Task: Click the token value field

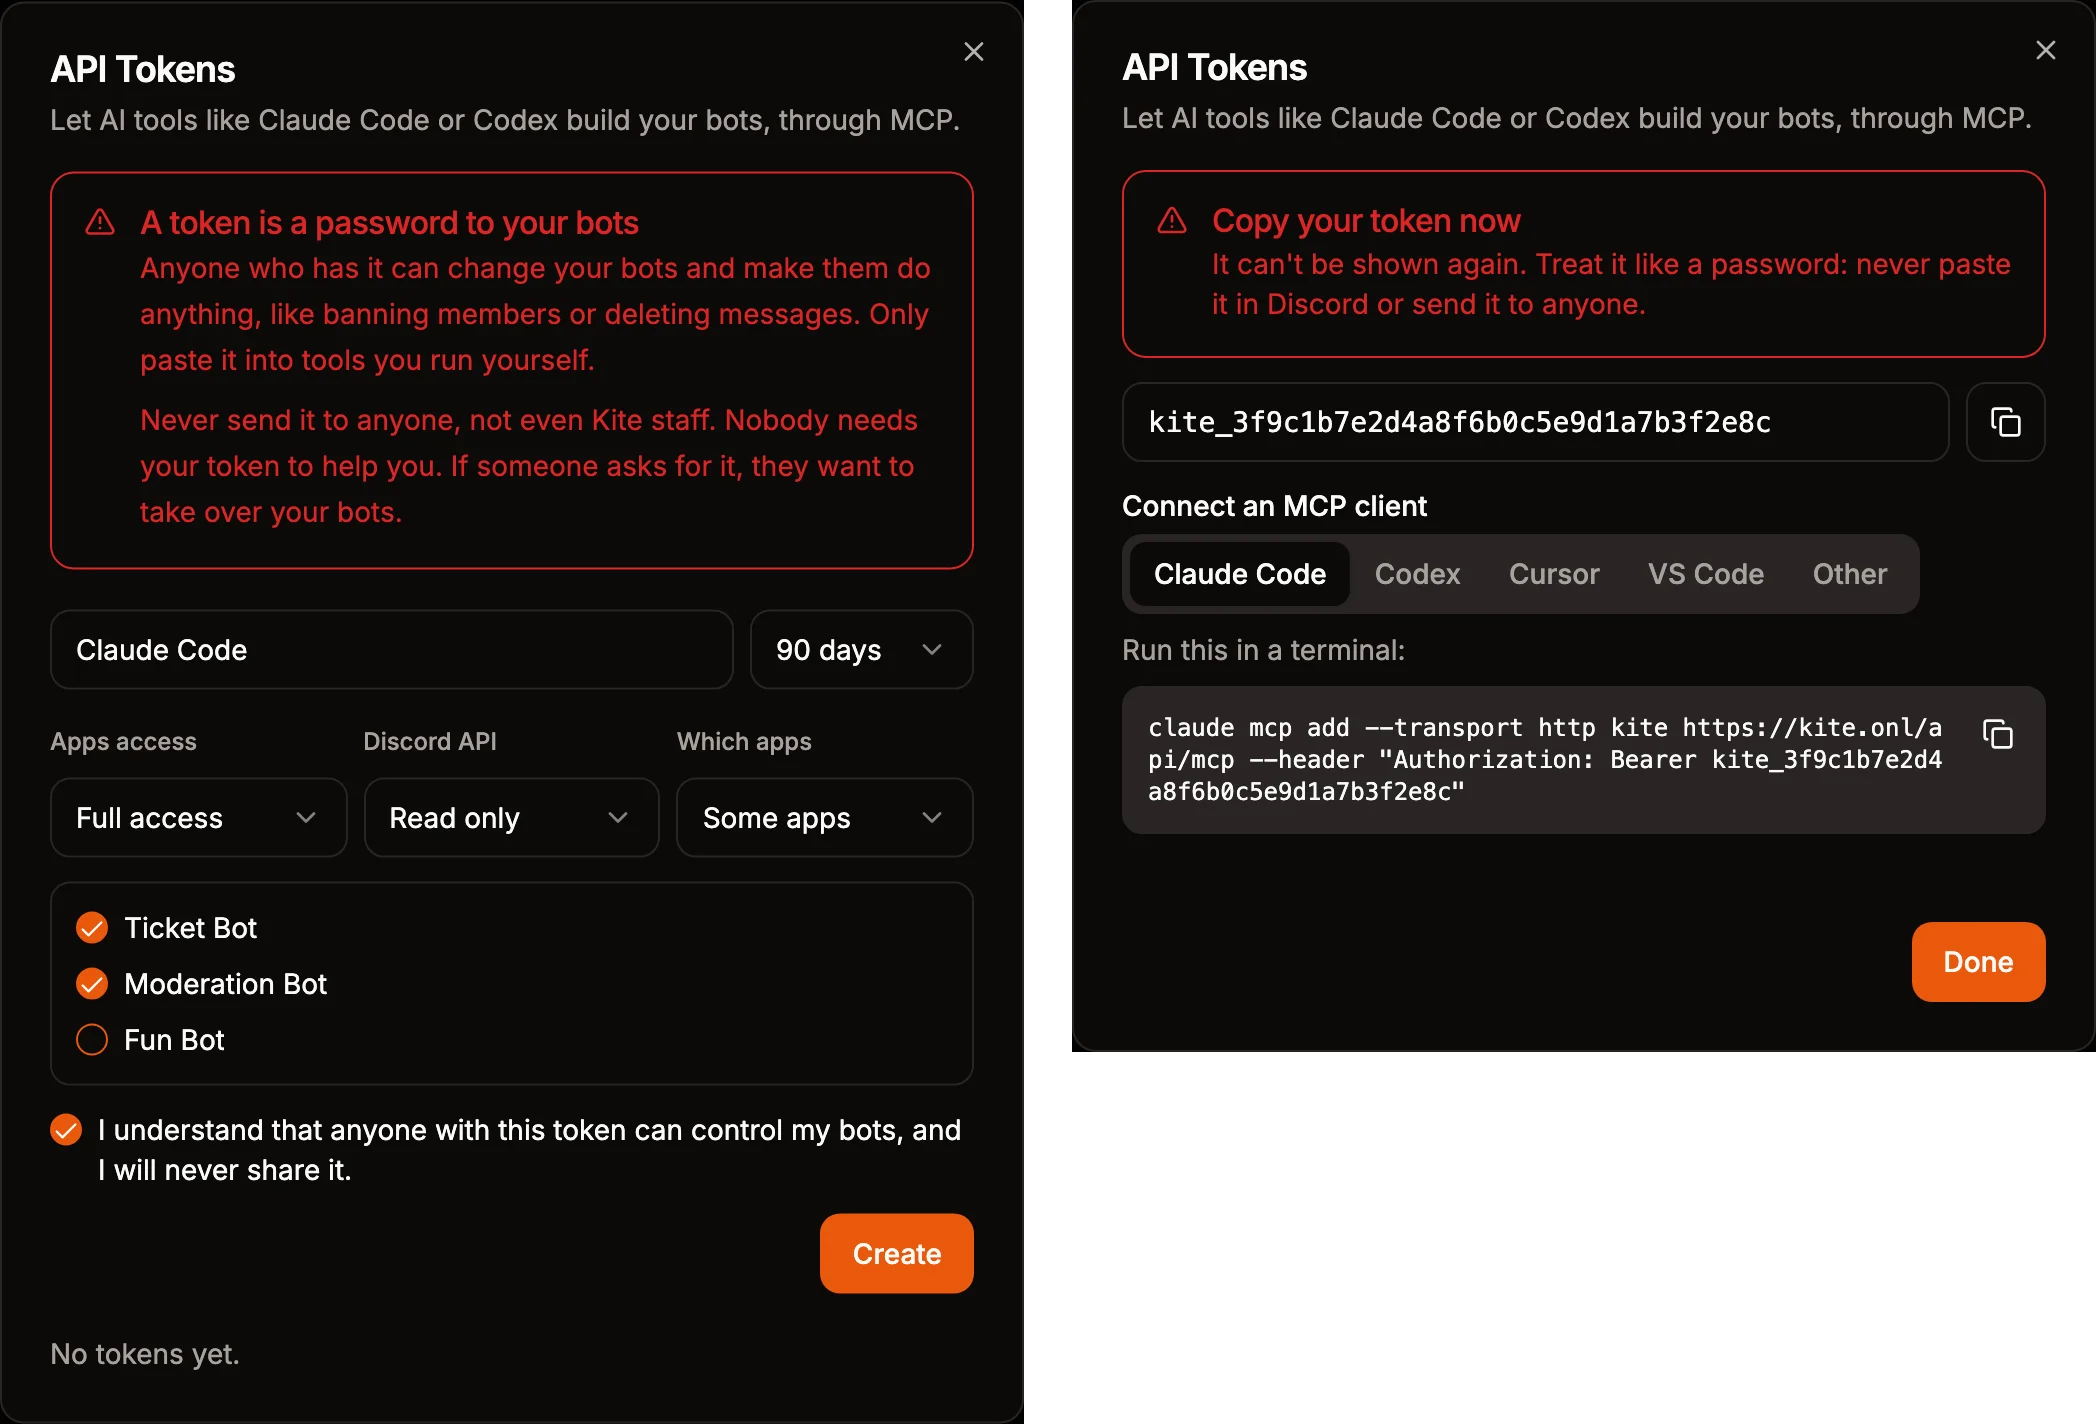Action: coord(1535,422)
